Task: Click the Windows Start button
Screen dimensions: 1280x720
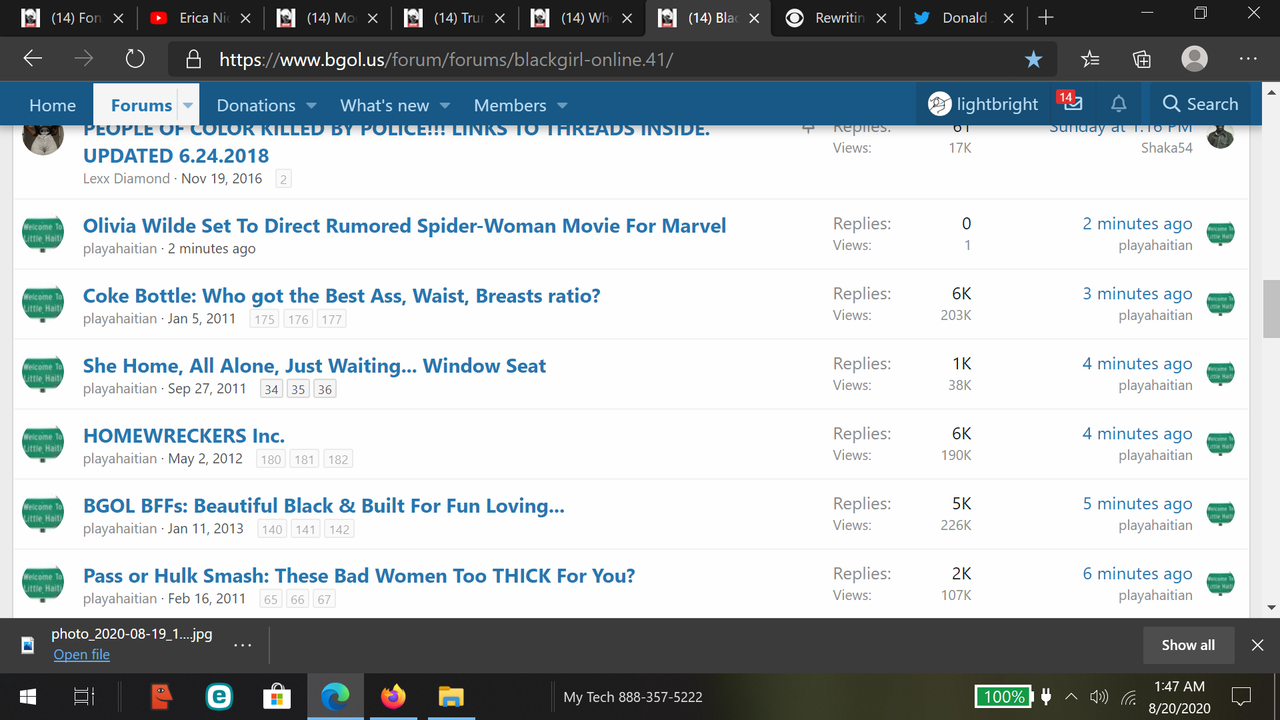Action: [x=27, y=696]
